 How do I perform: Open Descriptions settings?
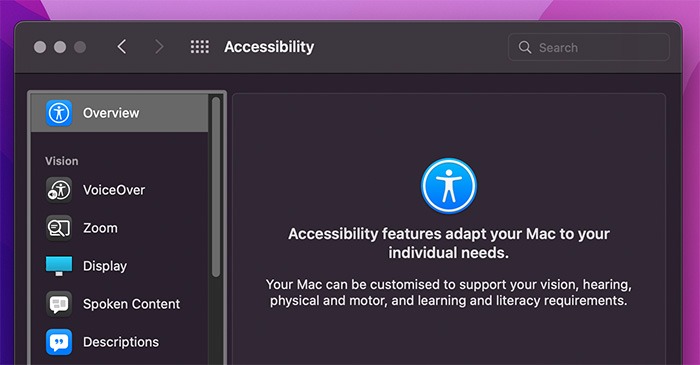(120, 342)
